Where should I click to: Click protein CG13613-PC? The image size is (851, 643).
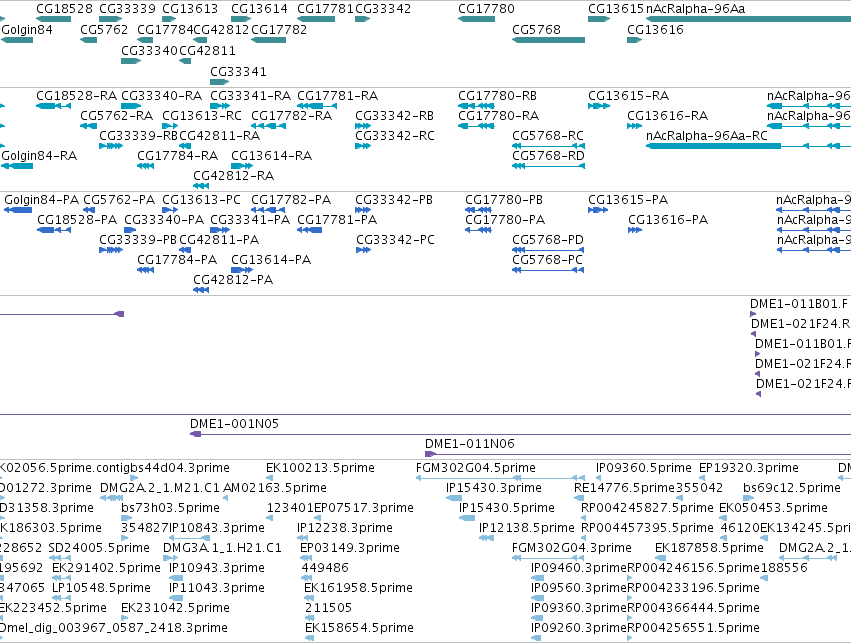pyautogui.click(x=170, y=210)
